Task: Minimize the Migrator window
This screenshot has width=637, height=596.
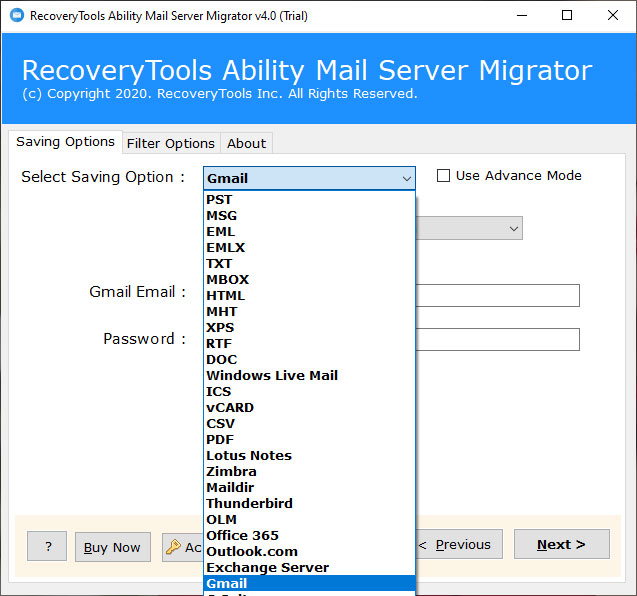Action: [522, 15]
